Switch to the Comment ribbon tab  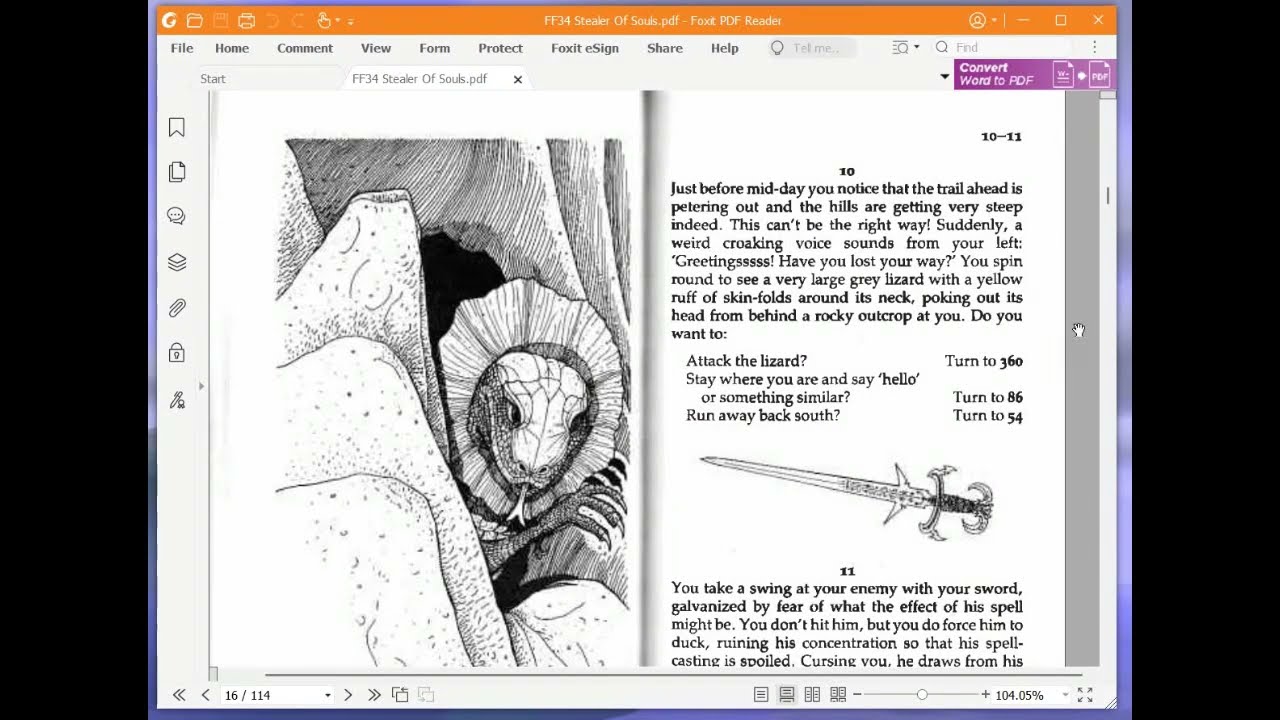305,48
